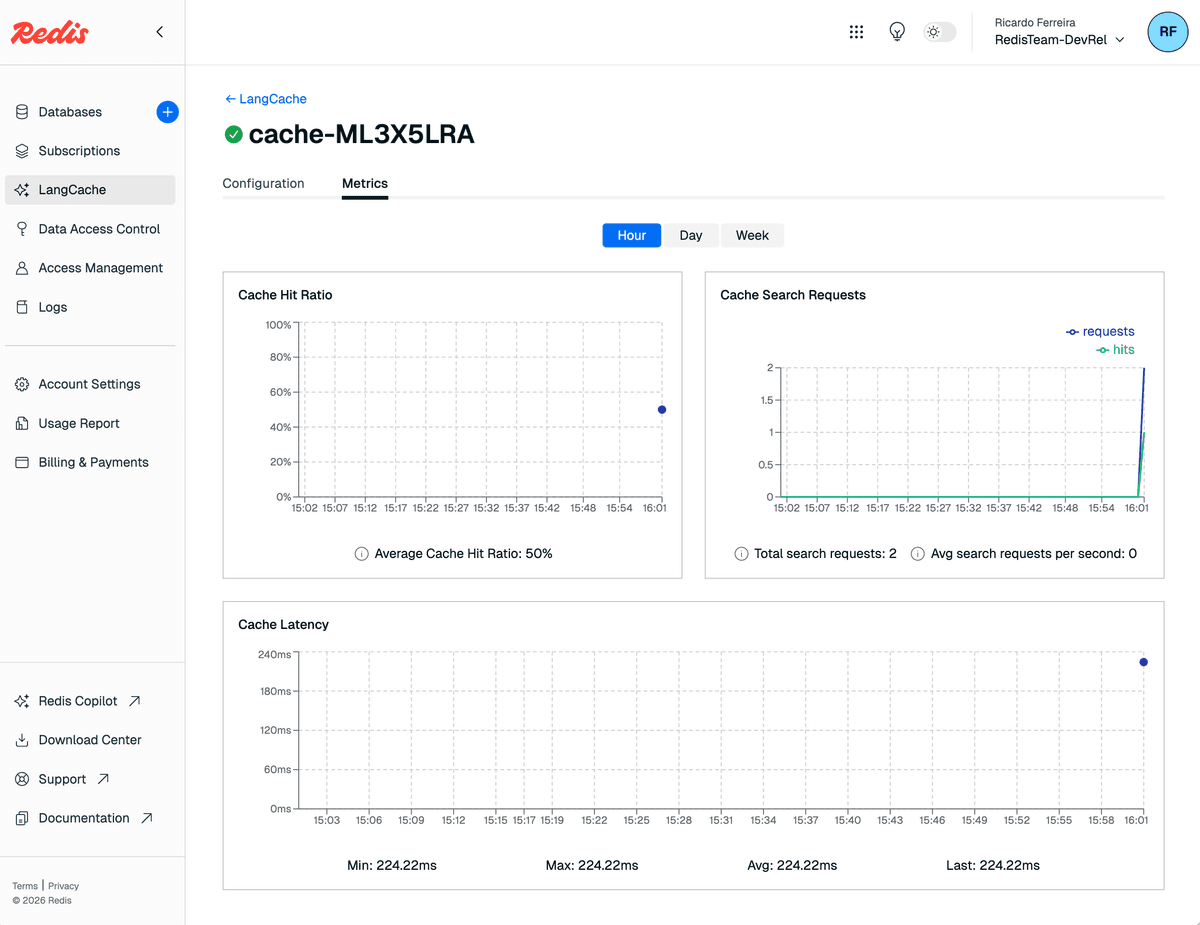Select the Day time range option
This screenshot has height=925, width=1200.
click(x=691, y=234)
